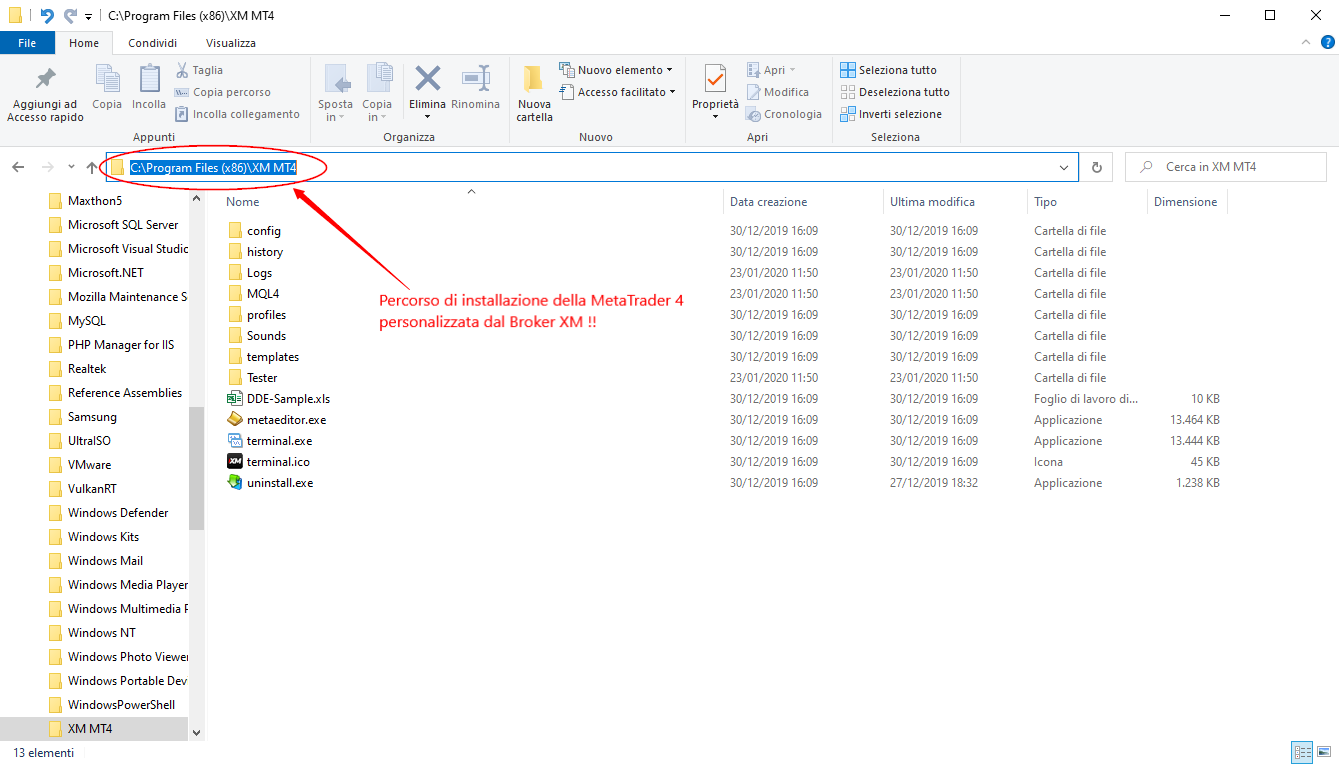Click the Elimina red X icon
The image size is (1339, 765).
pos(428,79)
